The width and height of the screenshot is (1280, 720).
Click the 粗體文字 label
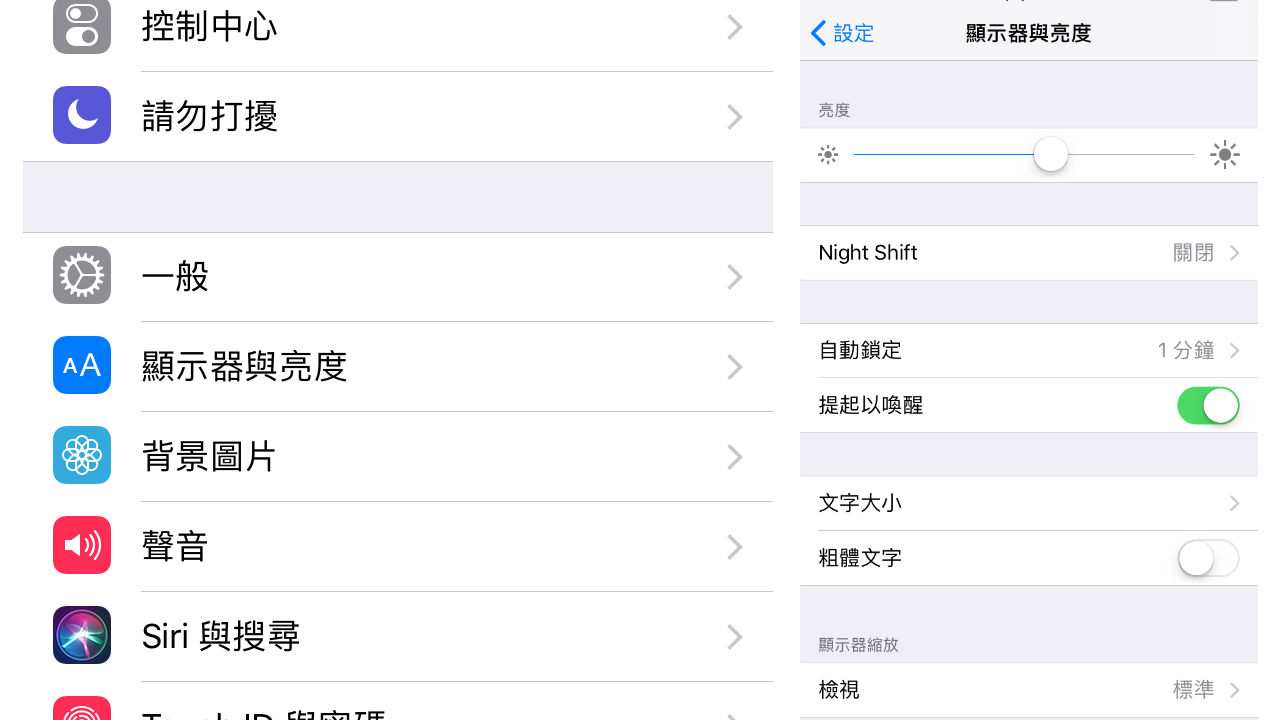(x=860, y=558)
